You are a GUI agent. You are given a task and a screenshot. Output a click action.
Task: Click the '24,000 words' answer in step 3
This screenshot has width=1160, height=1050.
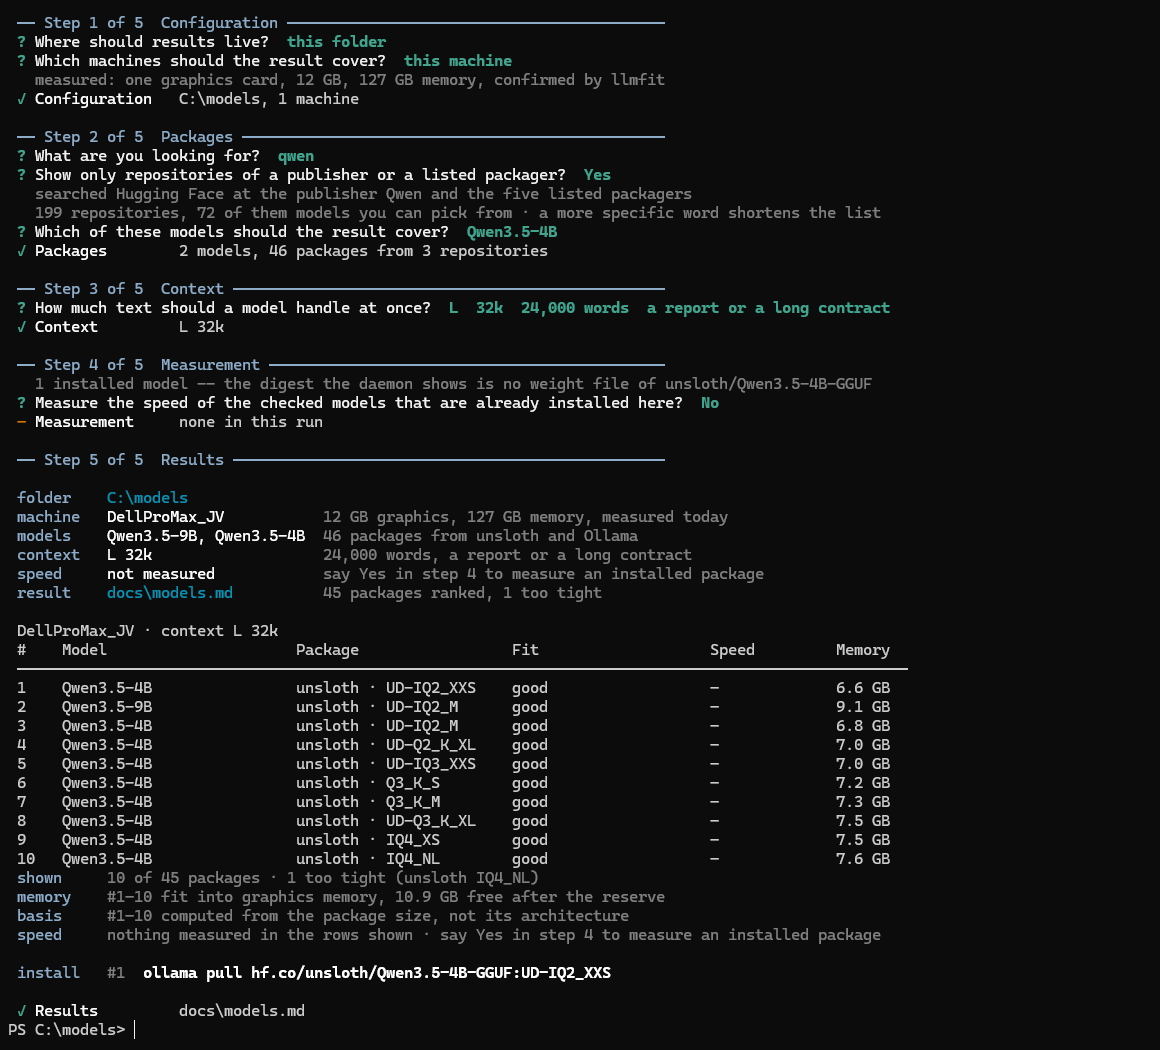pos(574,308)
